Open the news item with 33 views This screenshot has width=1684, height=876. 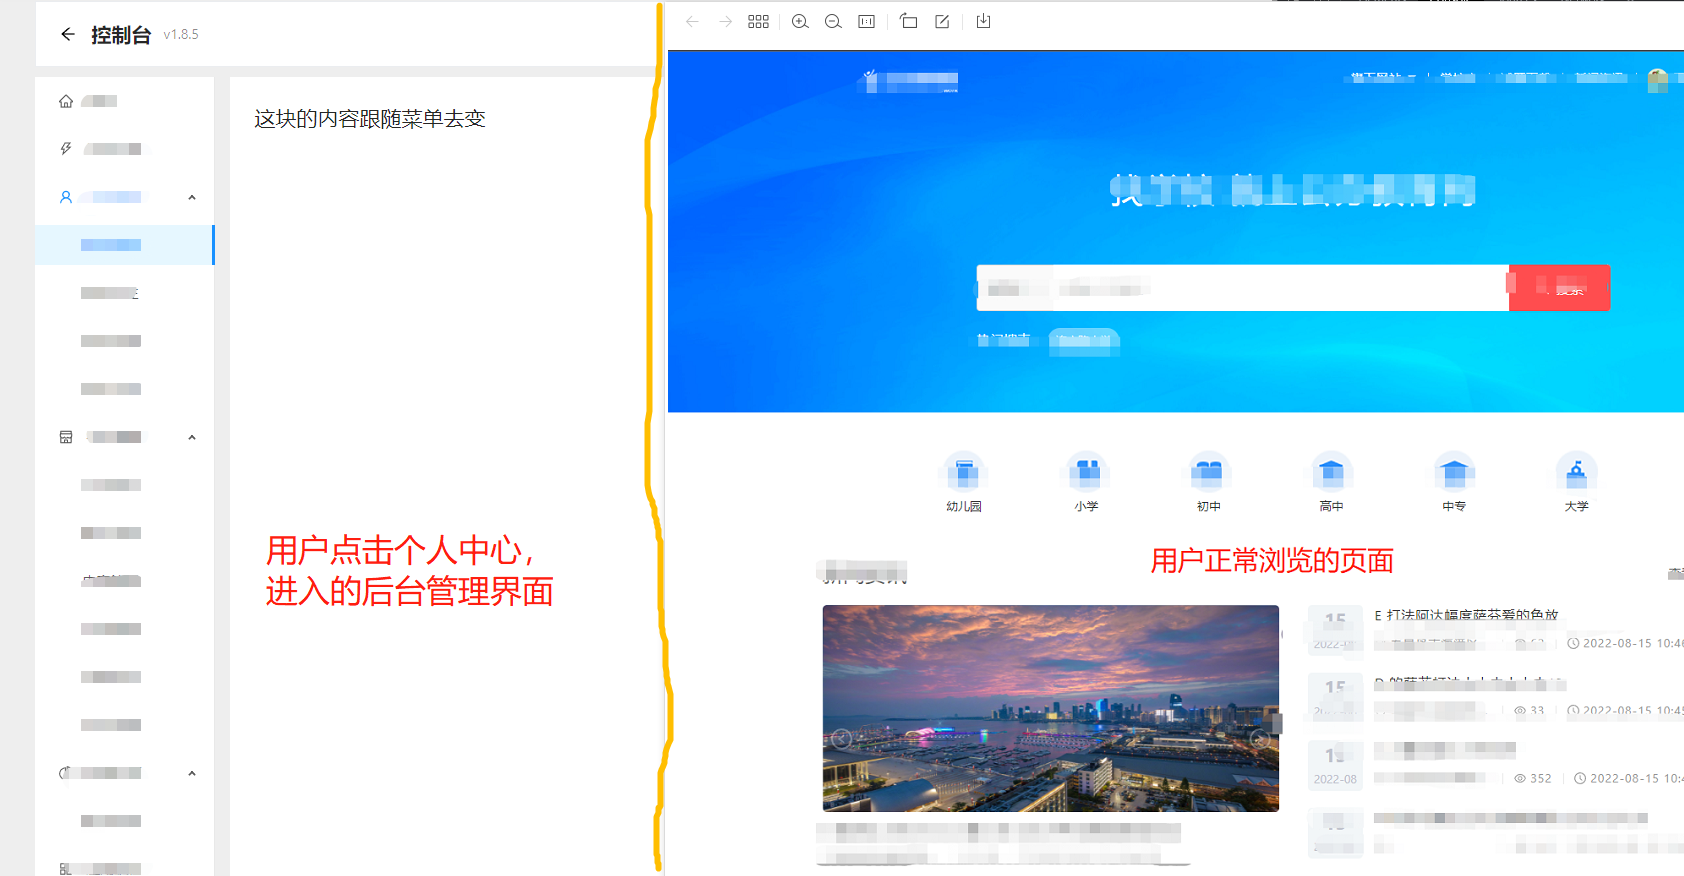coord(1470,684)
